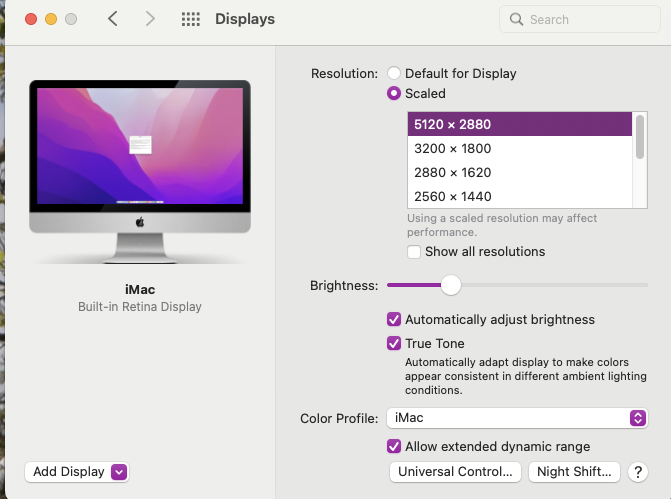Enable Show all resolutions checkbox
The width and height of the screenshot is (671, 499).
click(x=414, y=252)
